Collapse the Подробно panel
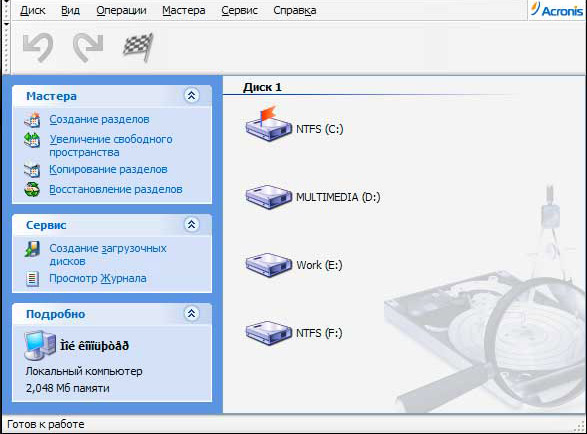The height and width of the screenshot is (434, 587). coord(191,313)
